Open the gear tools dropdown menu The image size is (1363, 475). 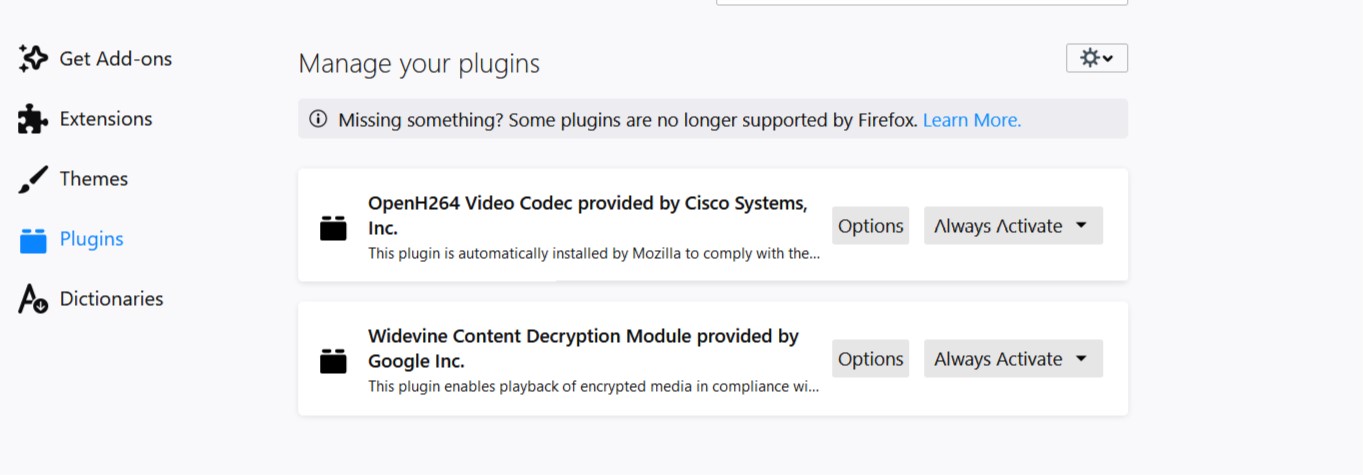pyautogui.click(x=1096, y=58)
